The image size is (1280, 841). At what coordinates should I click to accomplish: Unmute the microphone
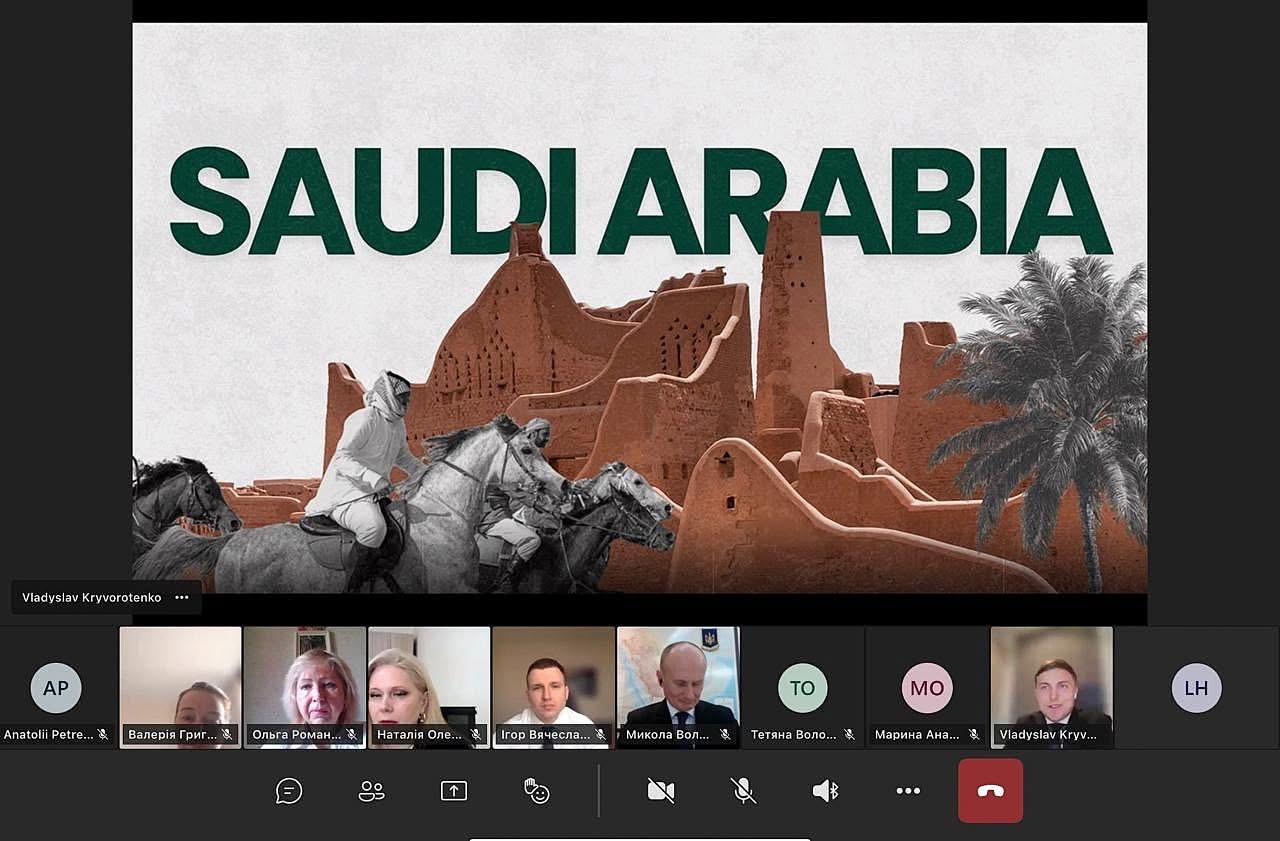tap(742, 791)
